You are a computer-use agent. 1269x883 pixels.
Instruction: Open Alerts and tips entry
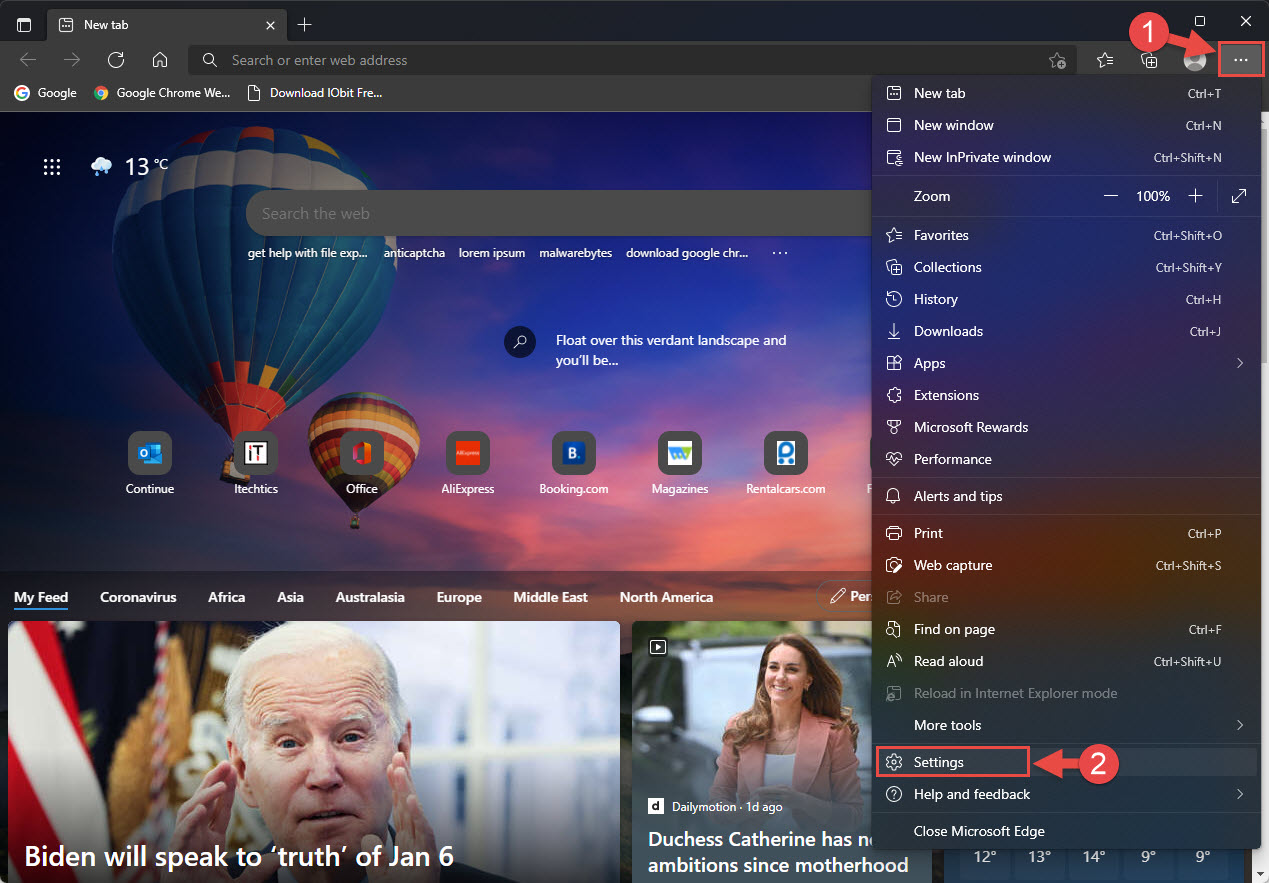[x=1066, y=496]
